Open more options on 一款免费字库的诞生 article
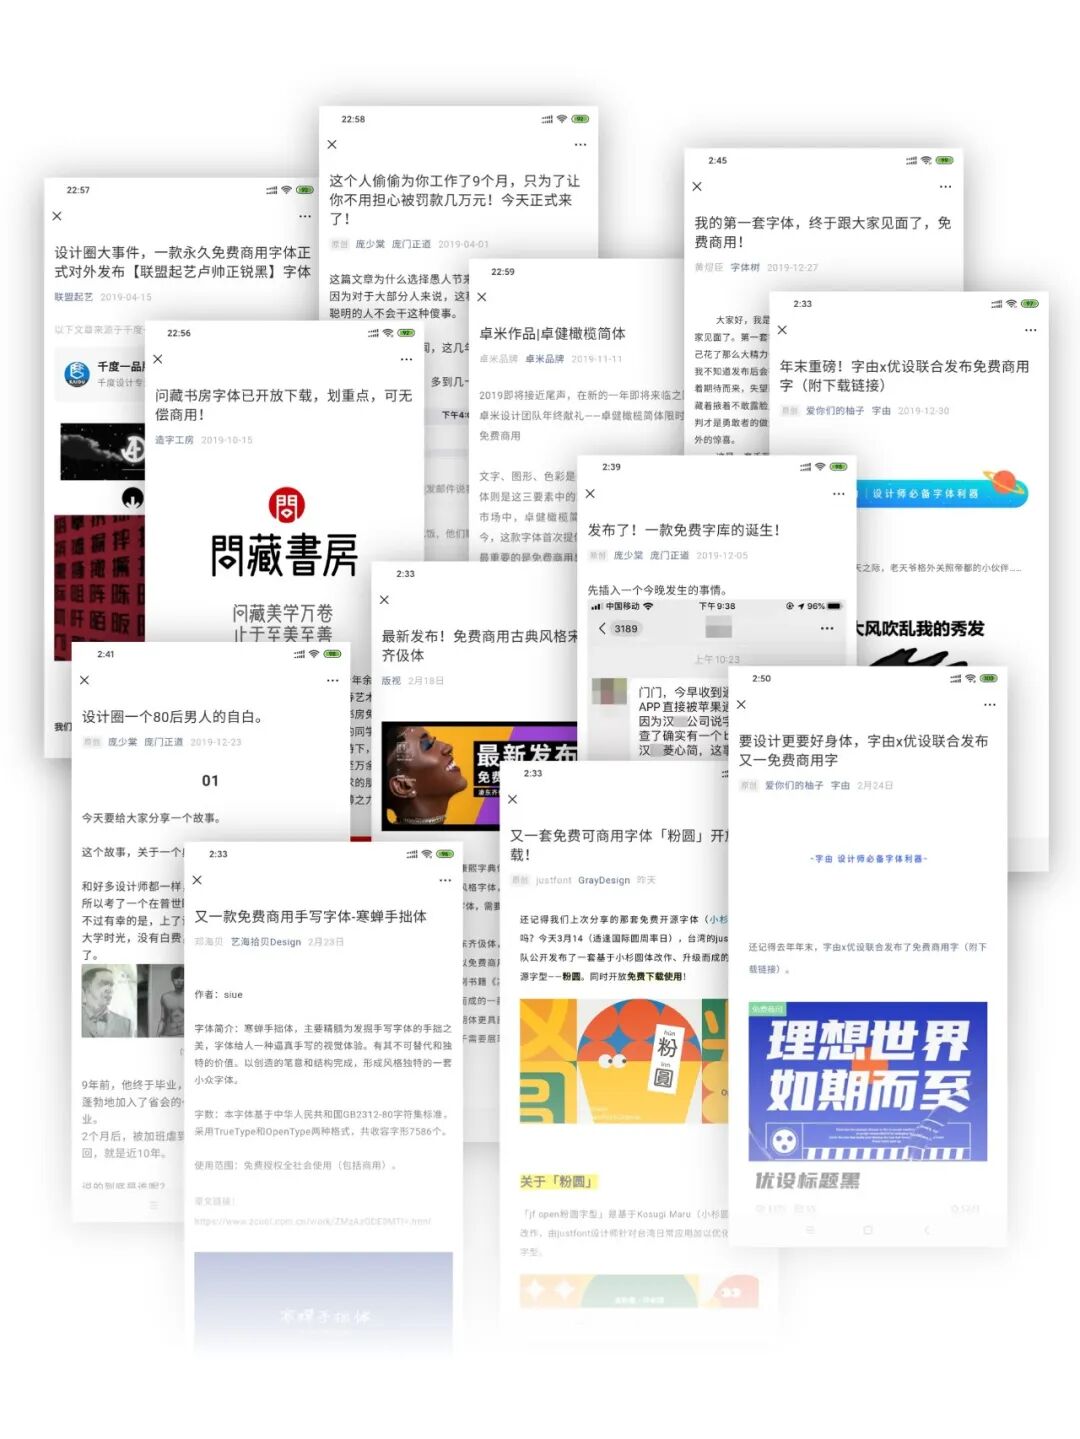 pyautogui.click(x=838, y=494)
